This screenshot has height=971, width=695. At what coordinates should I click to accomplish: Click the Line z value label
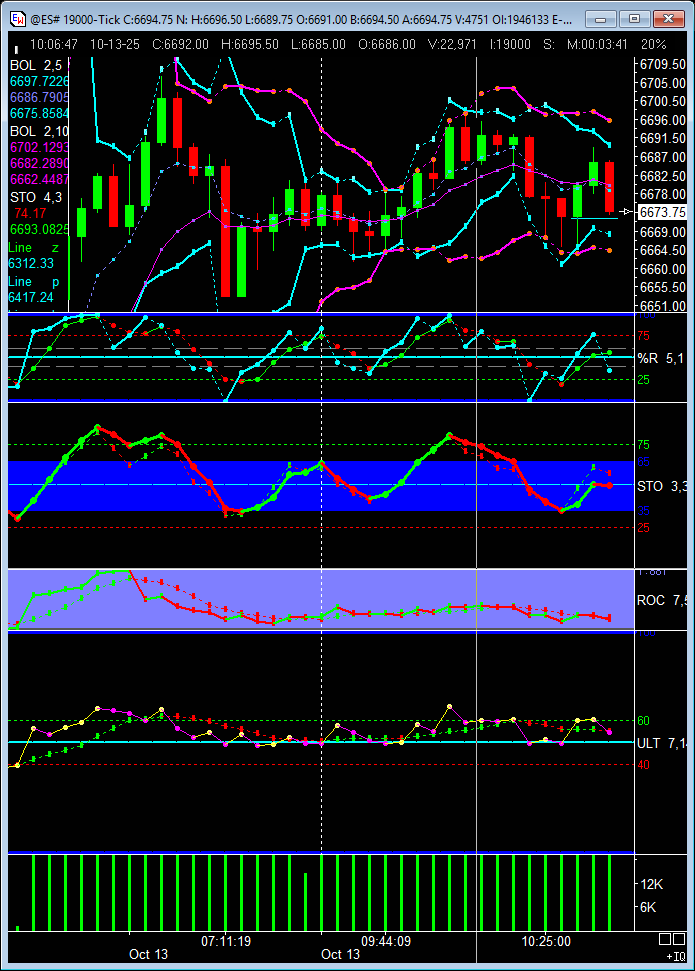click(x=33, y=247)
